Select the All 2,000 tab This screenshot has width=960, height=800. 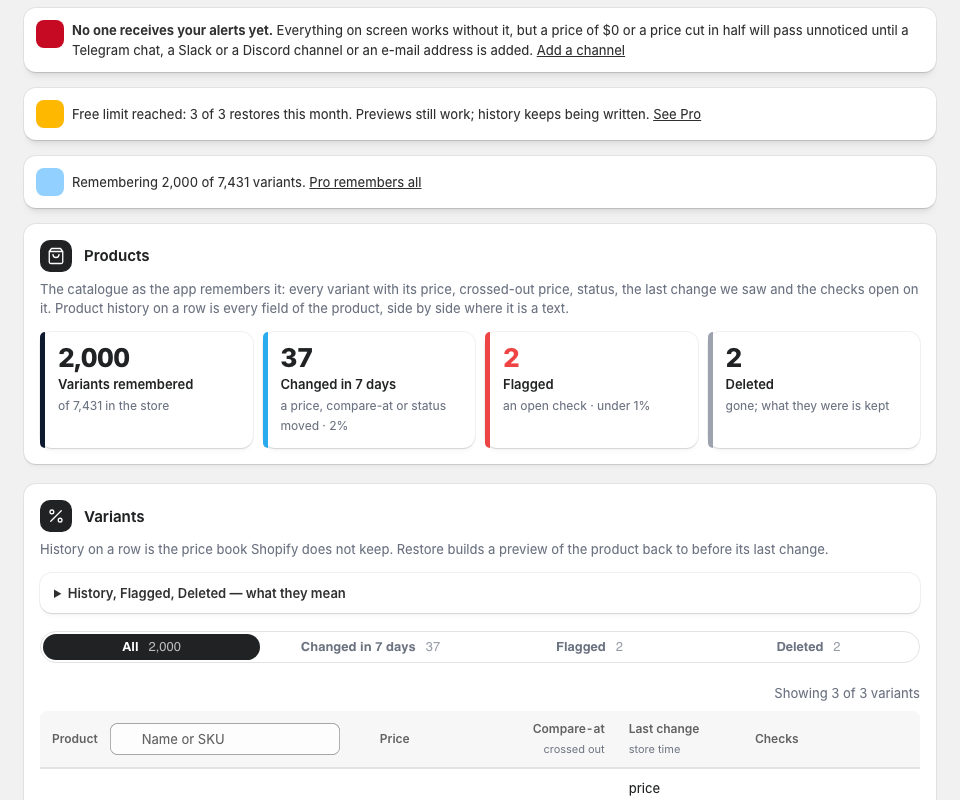coord(151,647)
